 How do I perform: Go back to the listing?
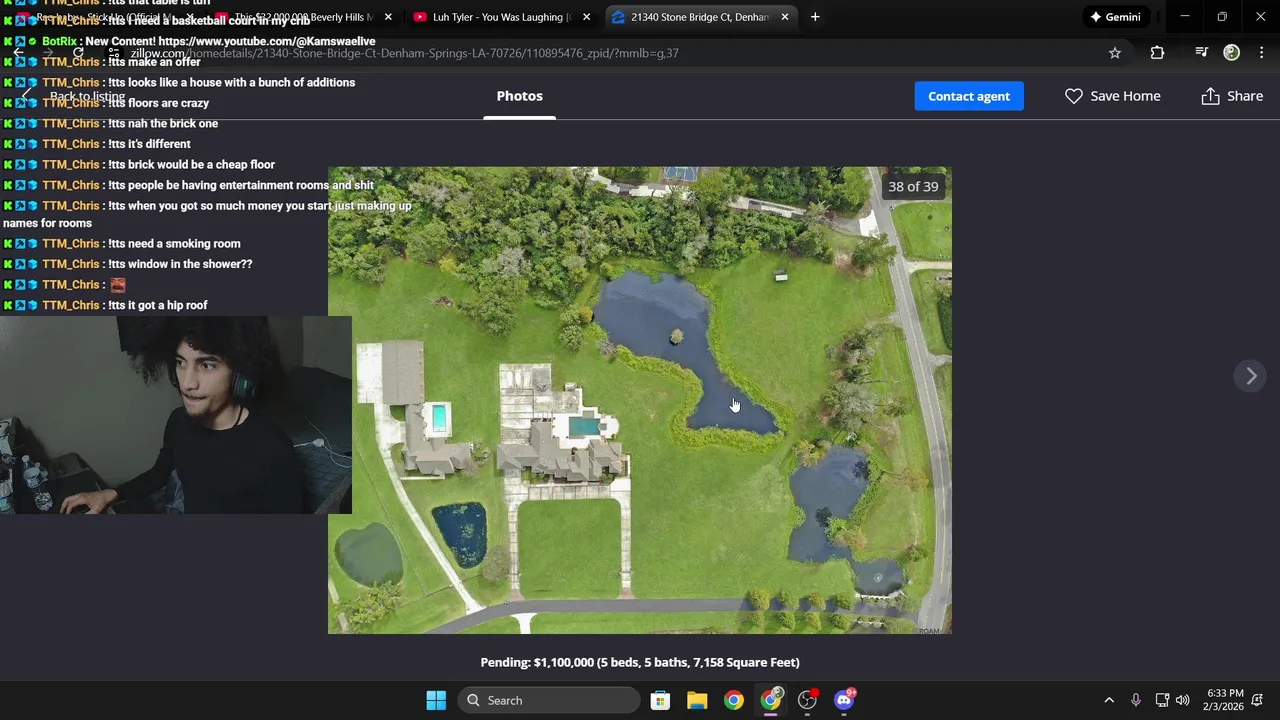[87, 97]
